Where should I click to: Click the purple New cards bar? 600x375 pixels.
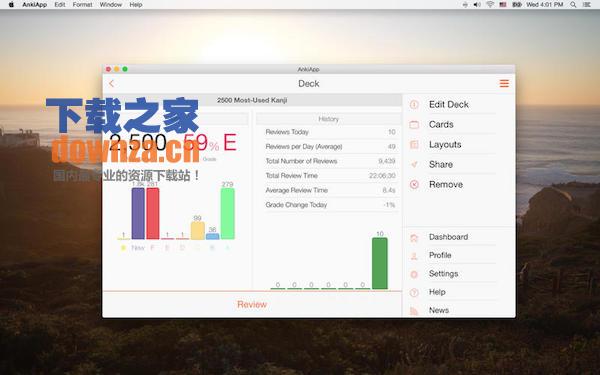pos(138,214)
